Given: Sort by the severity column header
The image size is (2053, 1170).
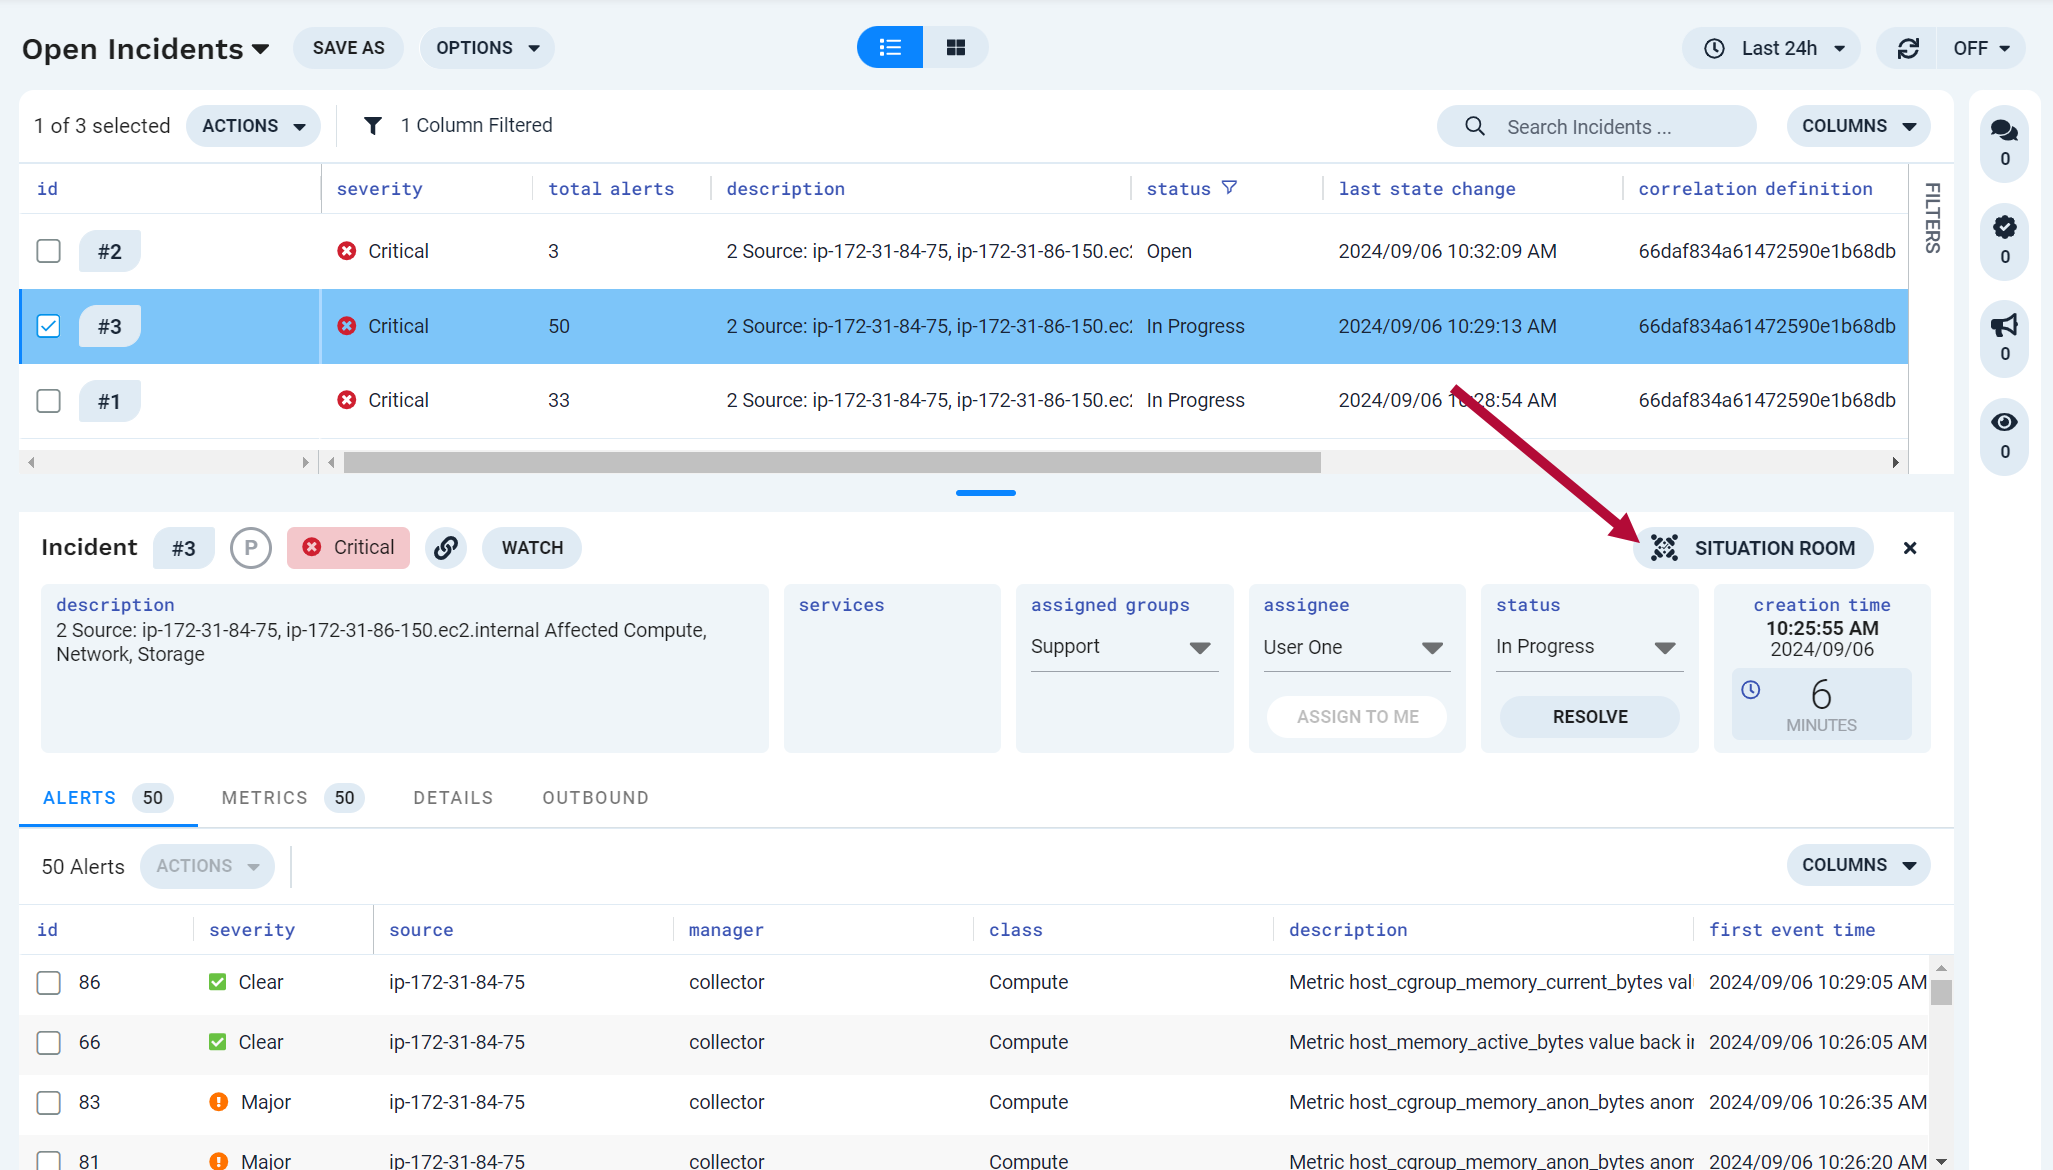Looking at the screenshot, I should point(379,189).
